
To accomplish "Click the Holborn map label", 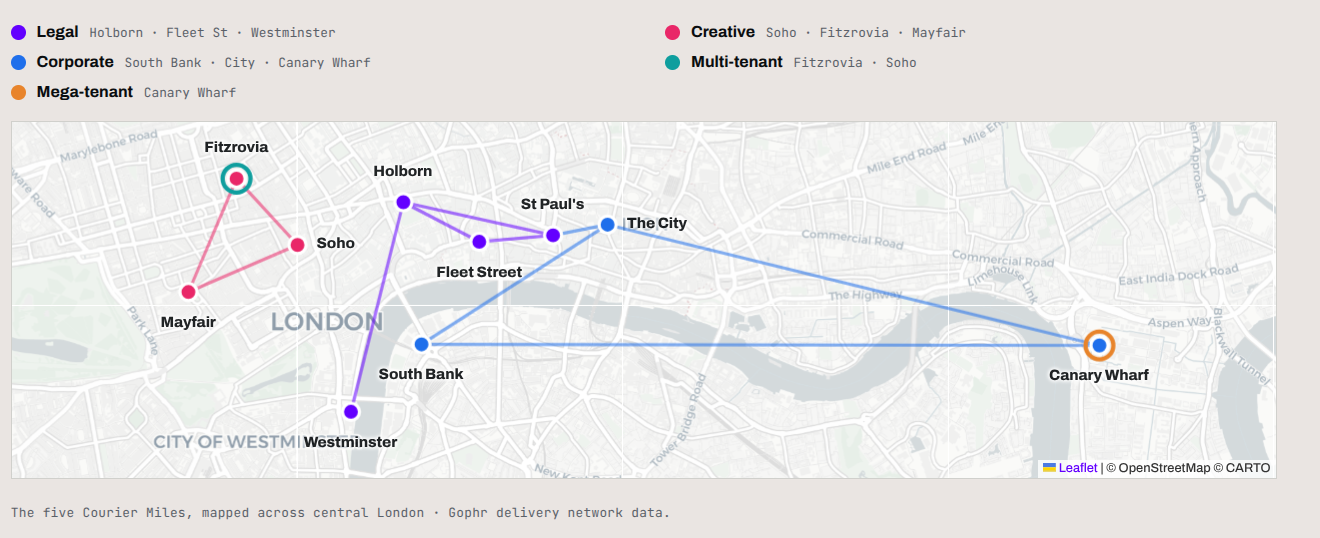I will tap(403, 171).
